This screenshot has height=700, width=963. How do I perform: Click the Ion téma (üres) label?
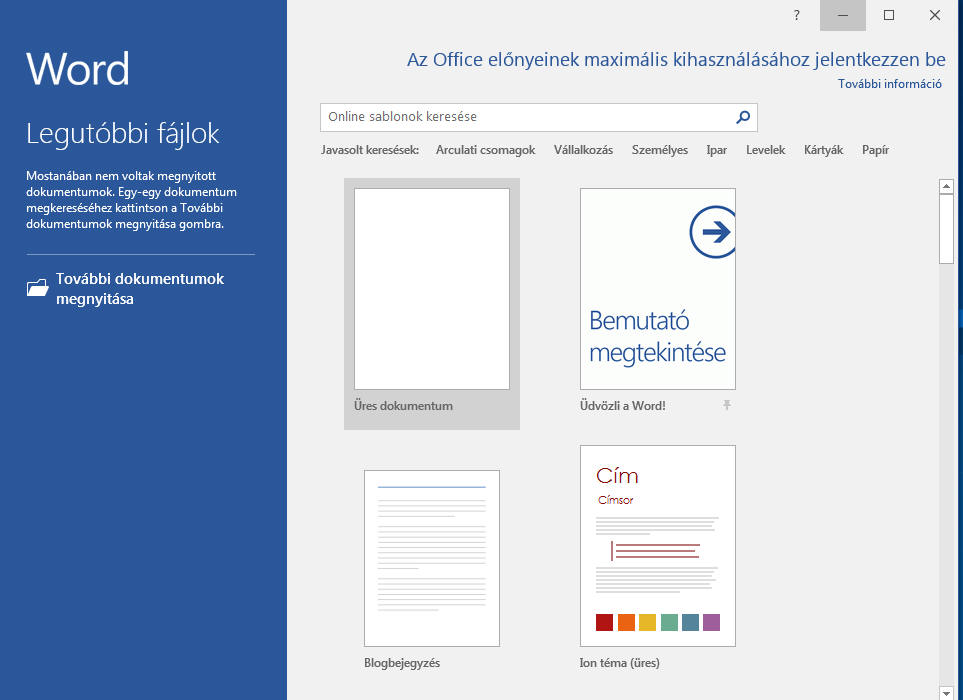[620, 663]
